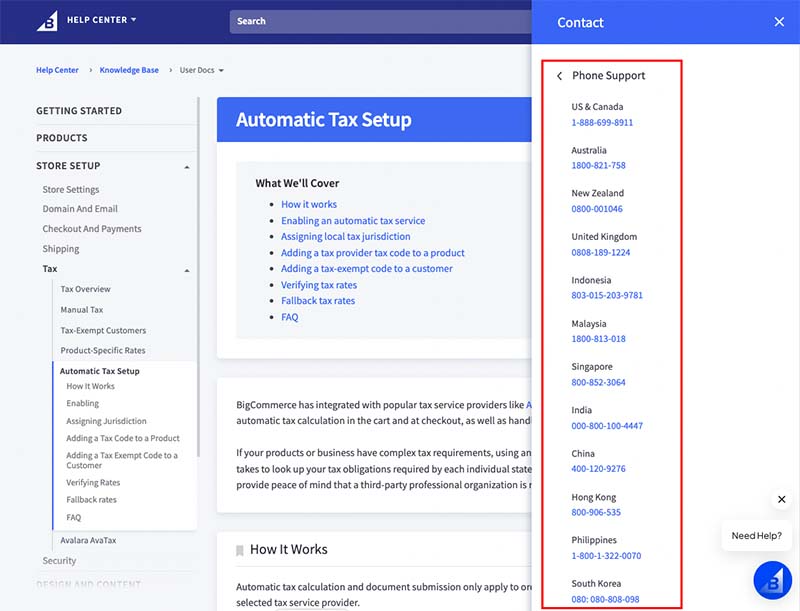Click FAQ link in What We'll Cover

pos(289,317)
